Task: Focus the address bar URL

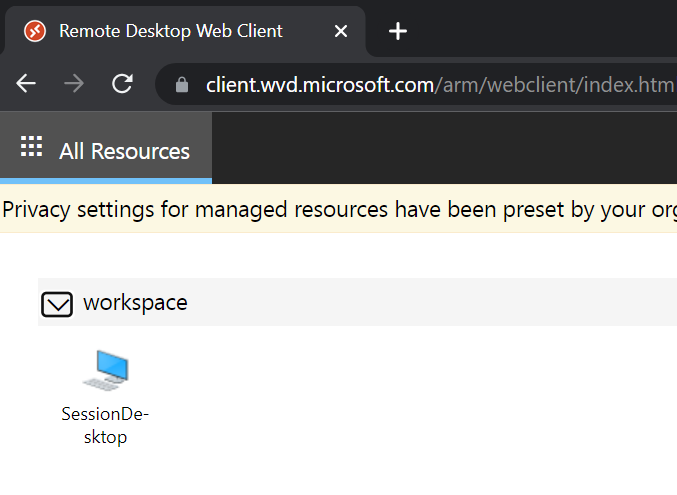Action: tap(440, 85)
